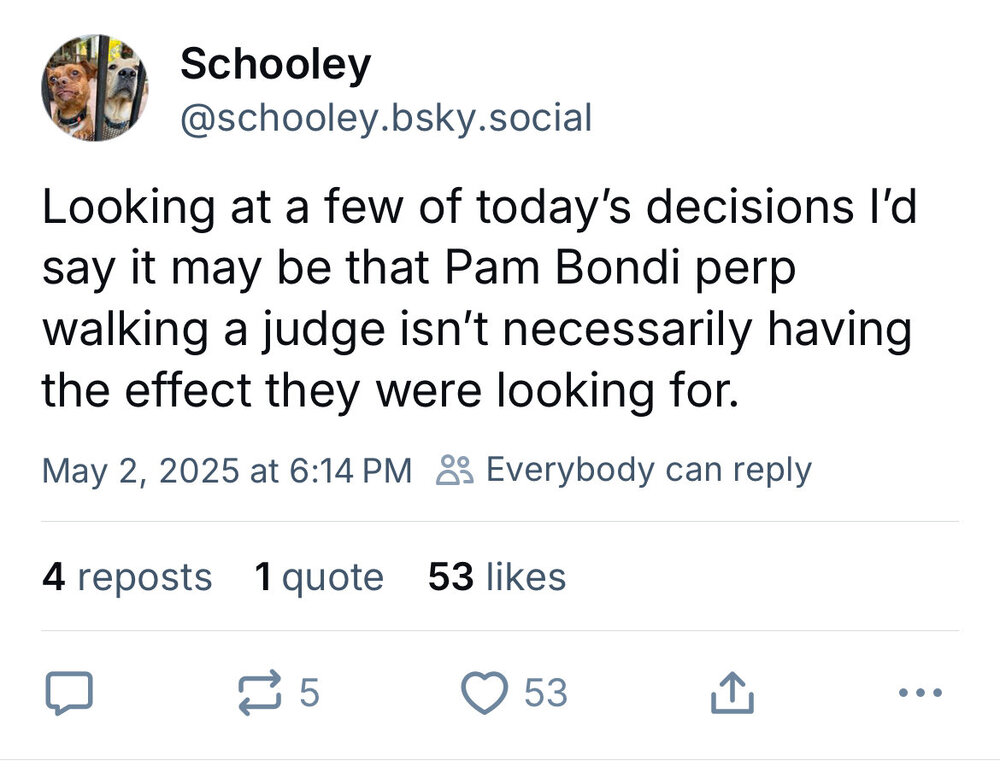
Task: Click the reply speech bubble icon
Action: [x=68, y=693]
